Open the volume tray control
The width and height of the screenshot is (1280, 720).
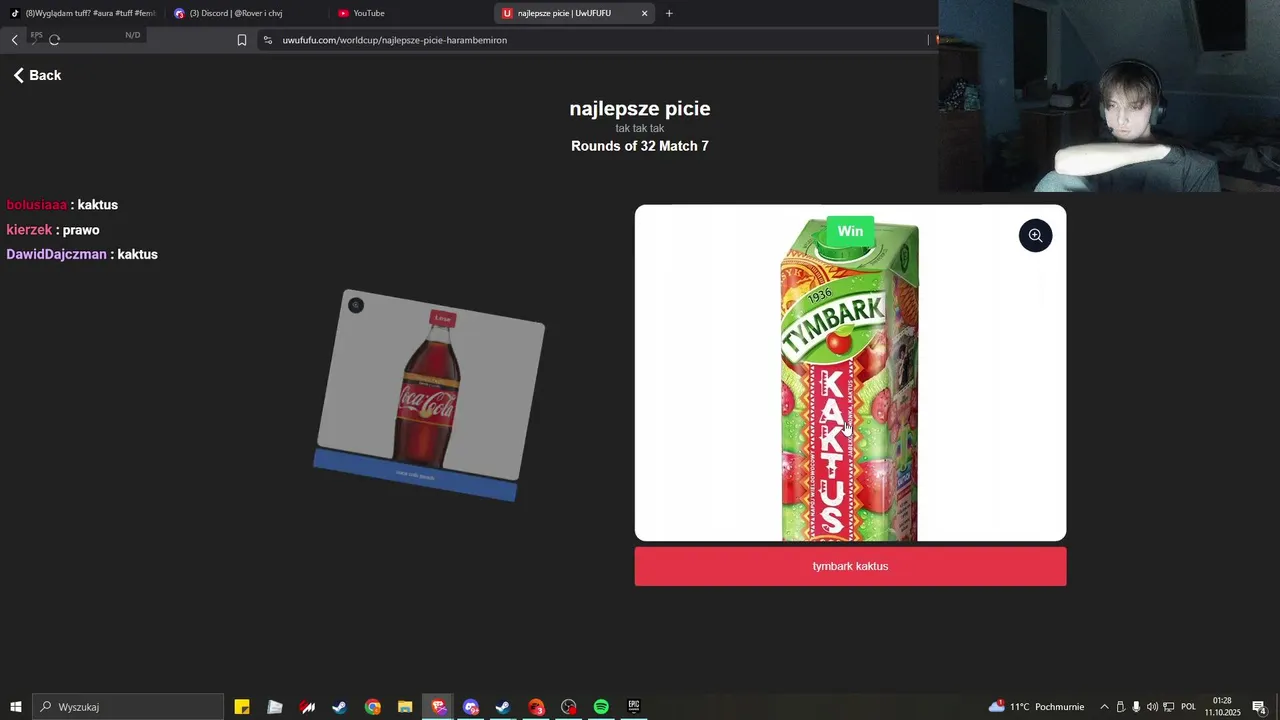tap(1152, 707)
